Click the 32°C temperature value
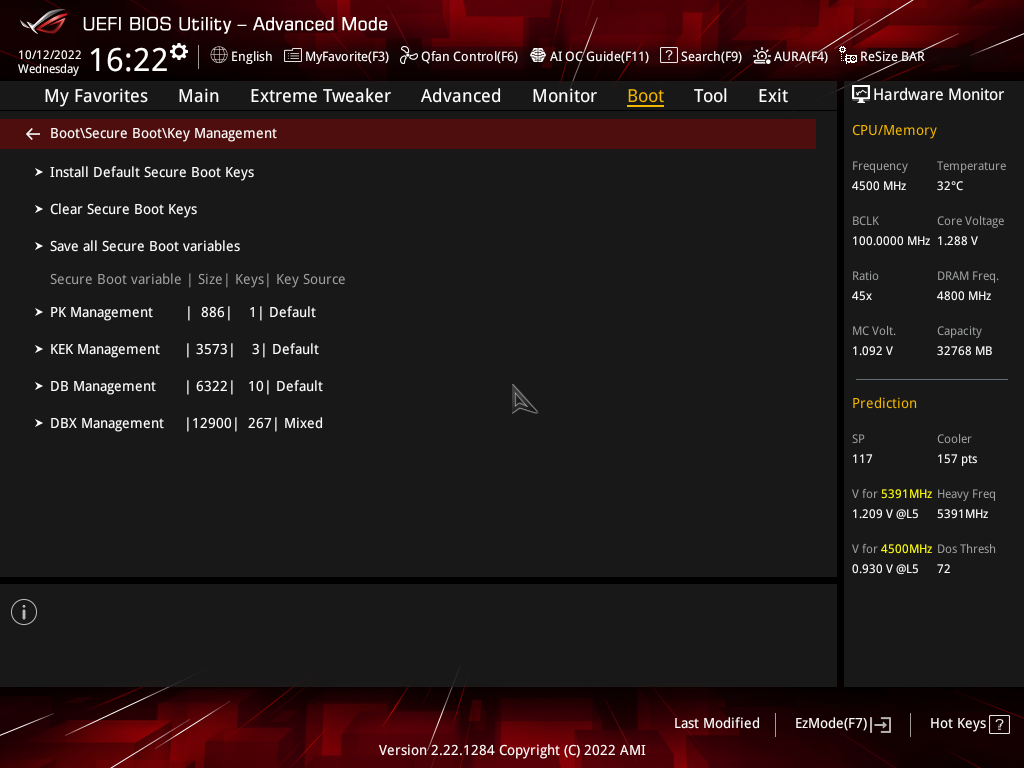The image size is (1024, 768). 950,186
